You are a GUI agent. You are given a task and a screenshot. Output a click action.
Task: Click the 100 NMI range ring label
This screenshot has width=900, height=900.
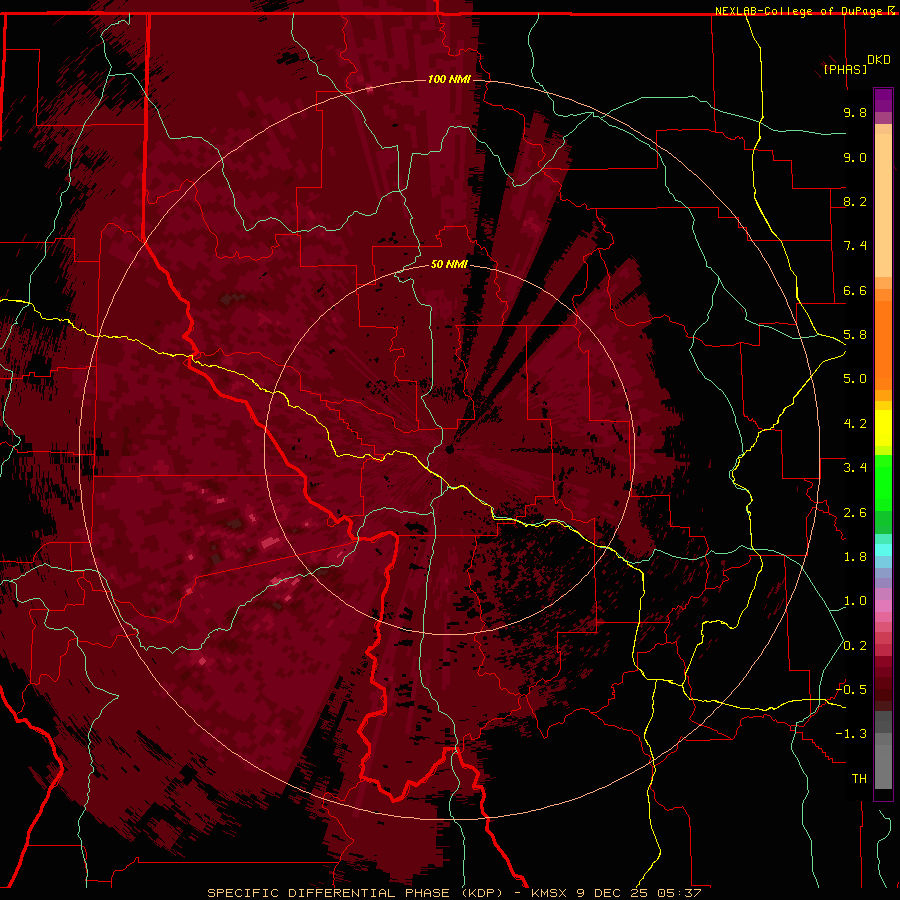click(x=449, y=79)
